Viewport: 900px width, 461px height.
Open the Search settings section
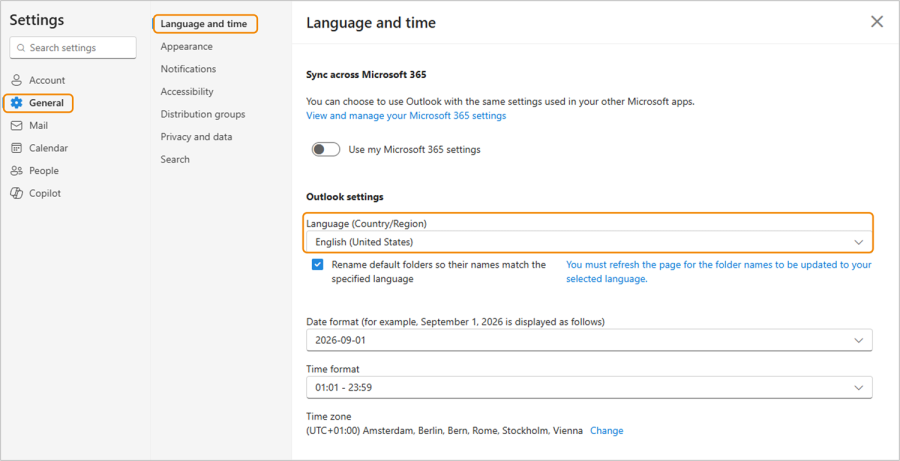coord(175,159)
